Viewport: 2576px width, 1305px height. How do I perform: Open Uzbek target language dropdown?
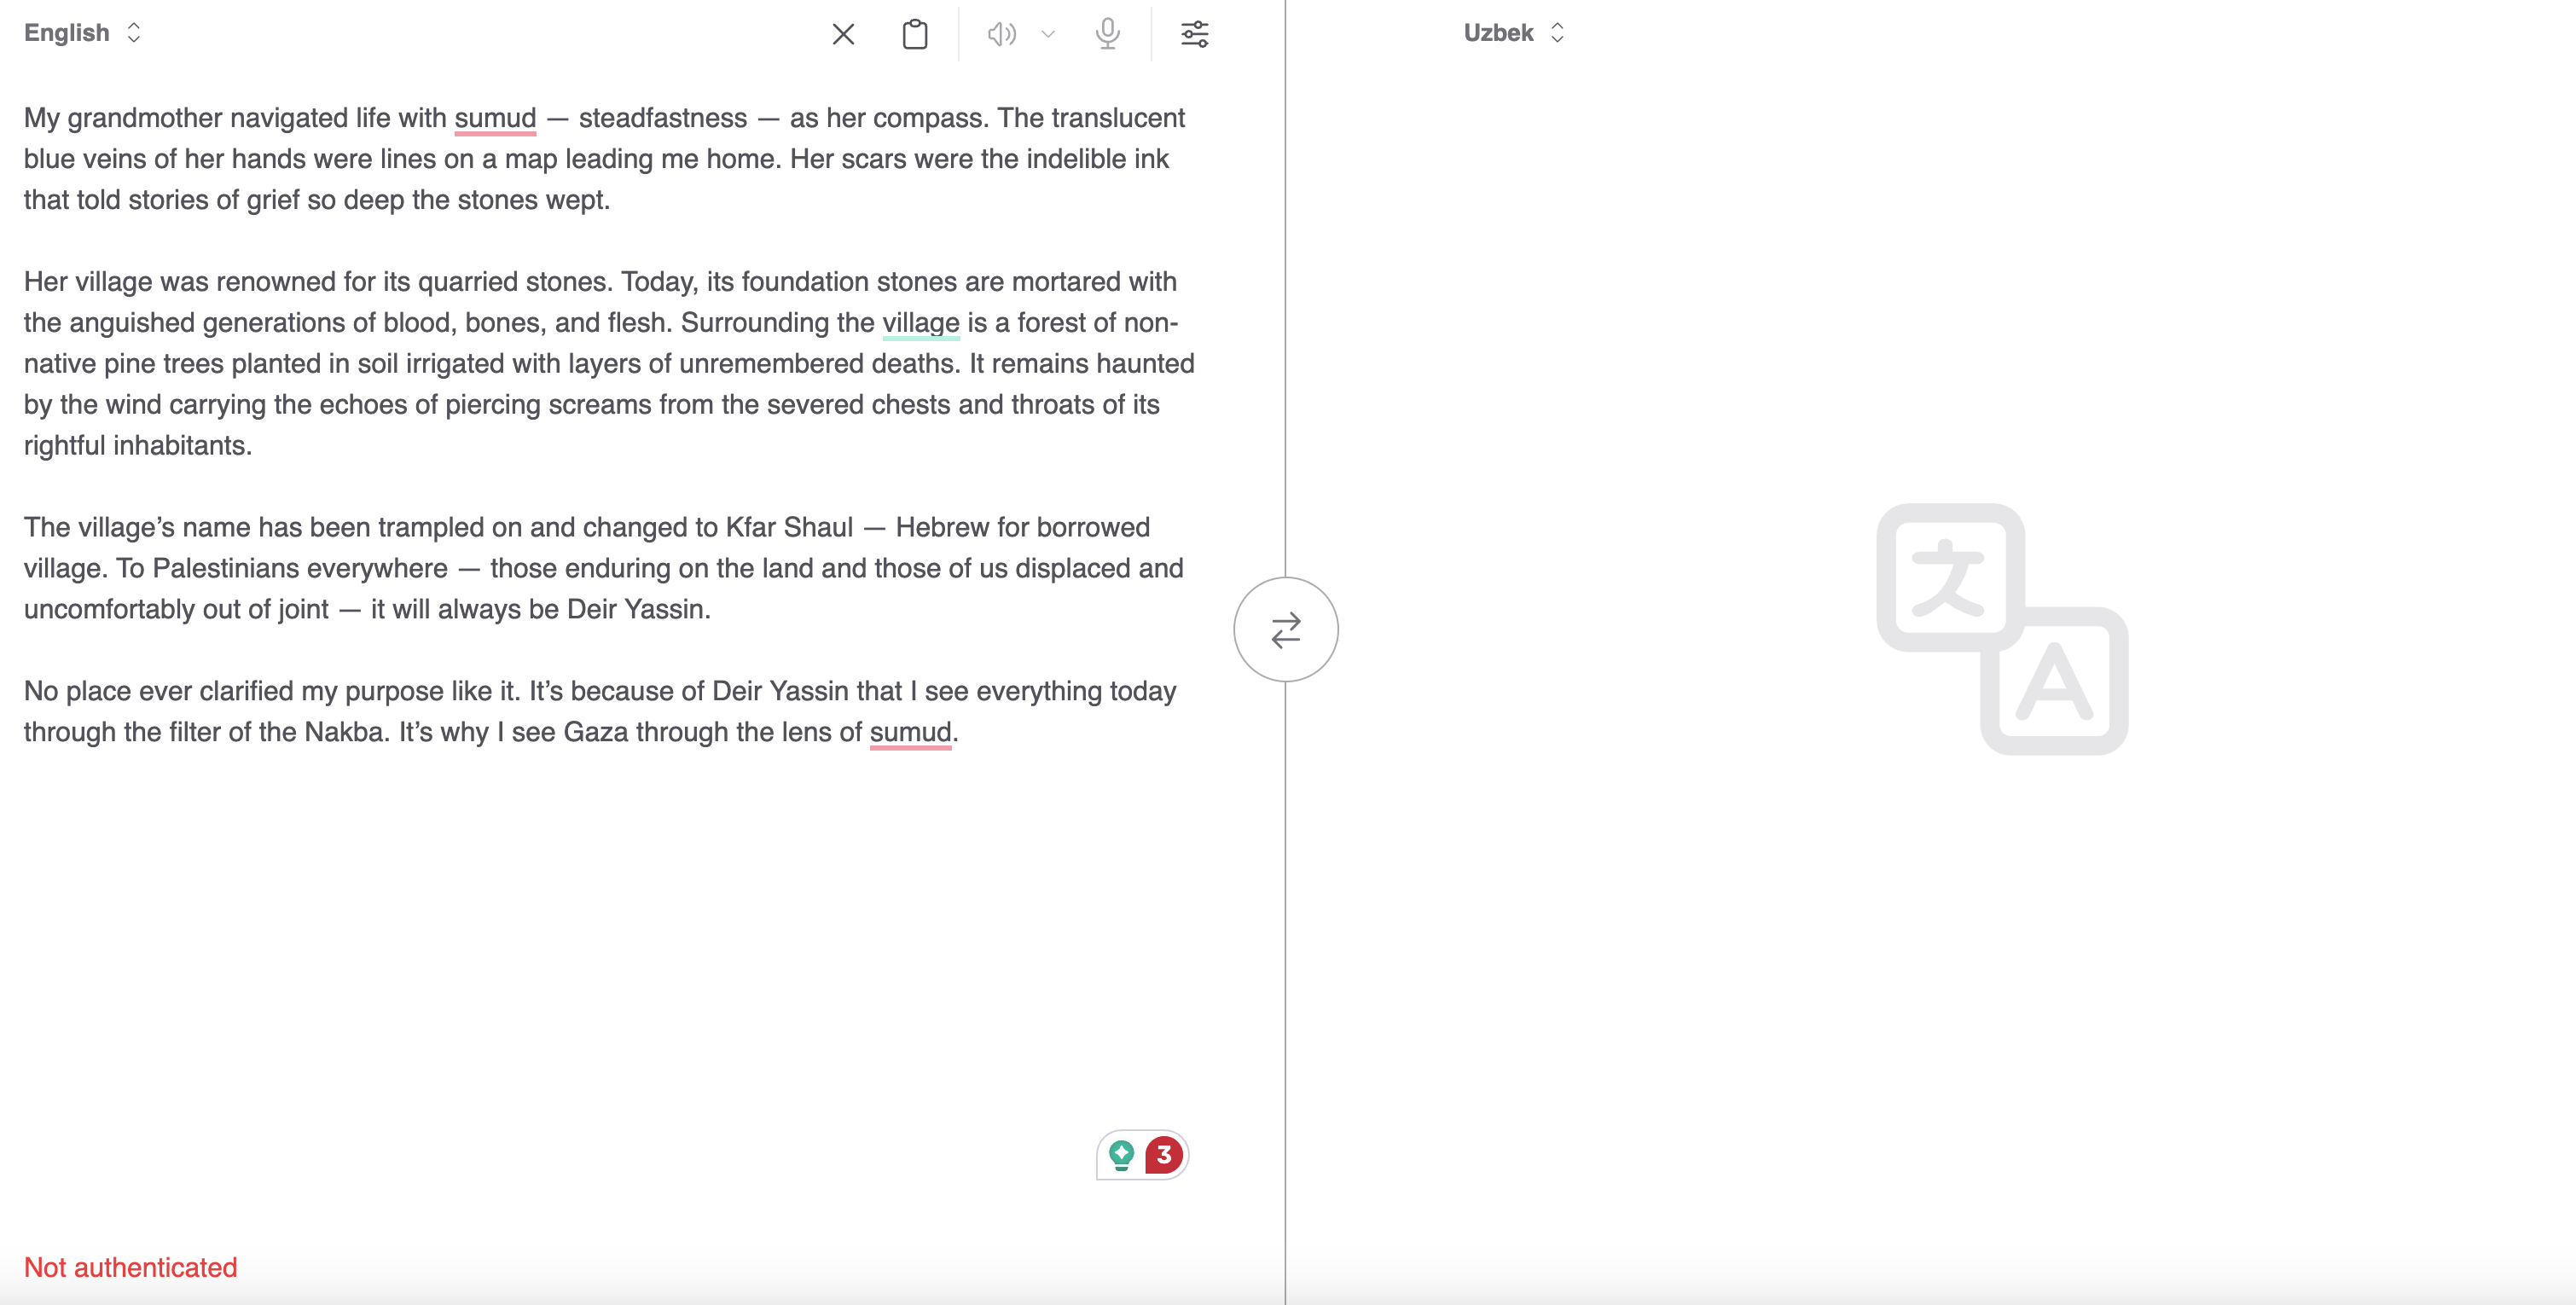(x=1513, y=33)
